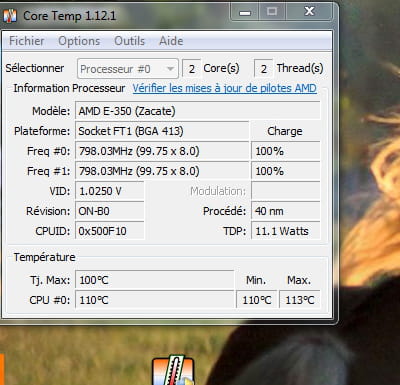The height and width of the screenshot is (385, 400).
Task: Click the Vérifier les mises à jour AMD link
Action: coord(224,88)
